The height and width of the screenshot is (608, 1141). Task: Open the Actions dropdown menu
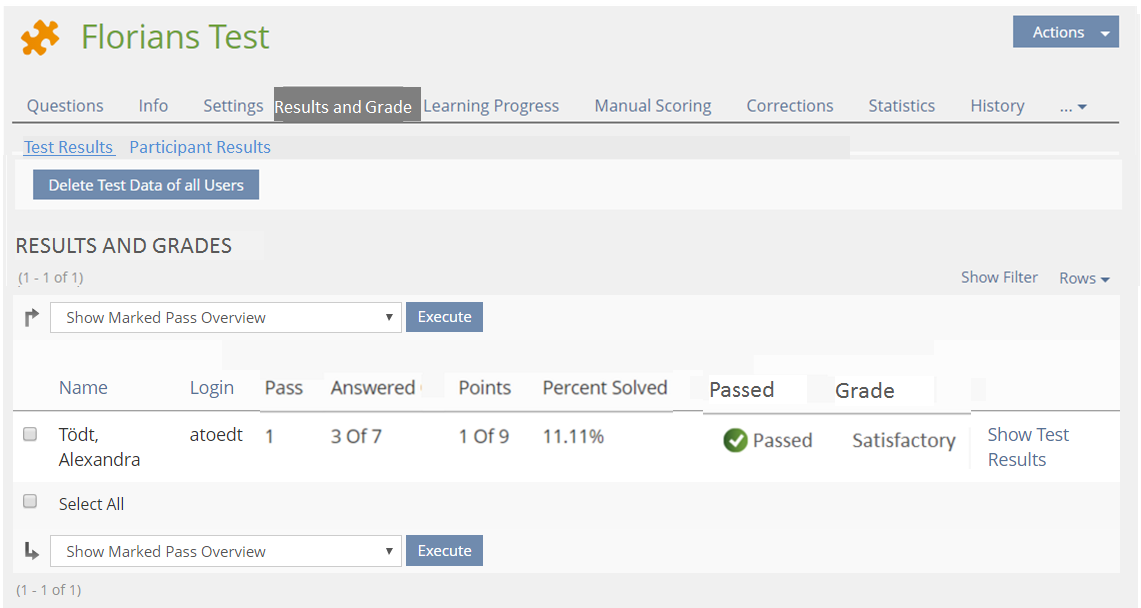(x=1065, y=32)
